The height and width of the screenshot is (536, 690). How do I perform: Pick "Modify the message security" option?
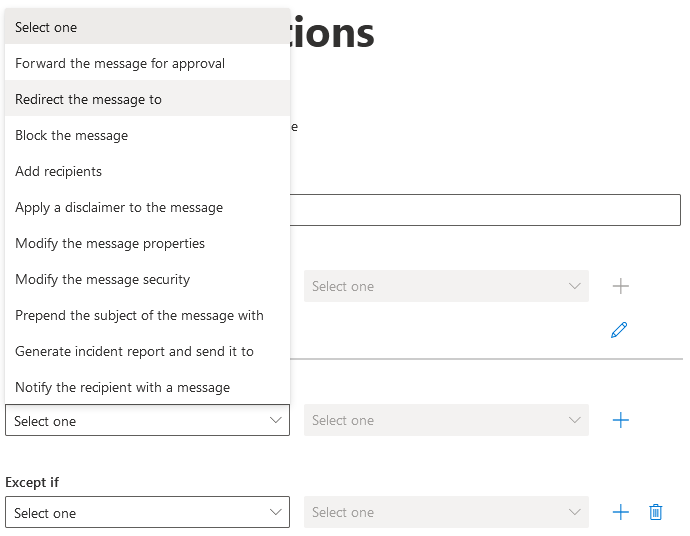102,279
